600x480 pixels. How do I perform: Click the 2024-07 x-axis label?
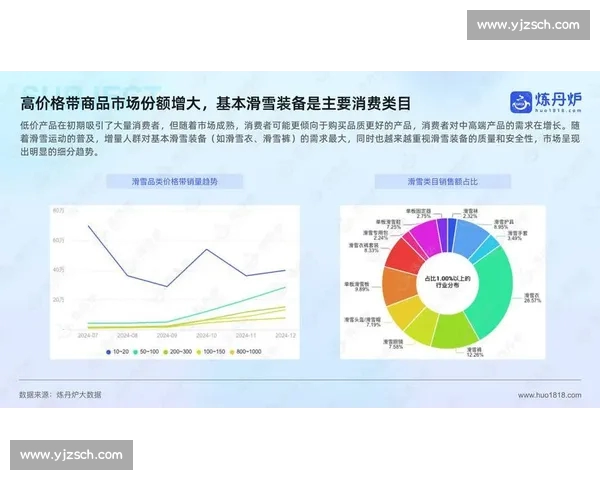pyautogui.click(x=88, y=335)
